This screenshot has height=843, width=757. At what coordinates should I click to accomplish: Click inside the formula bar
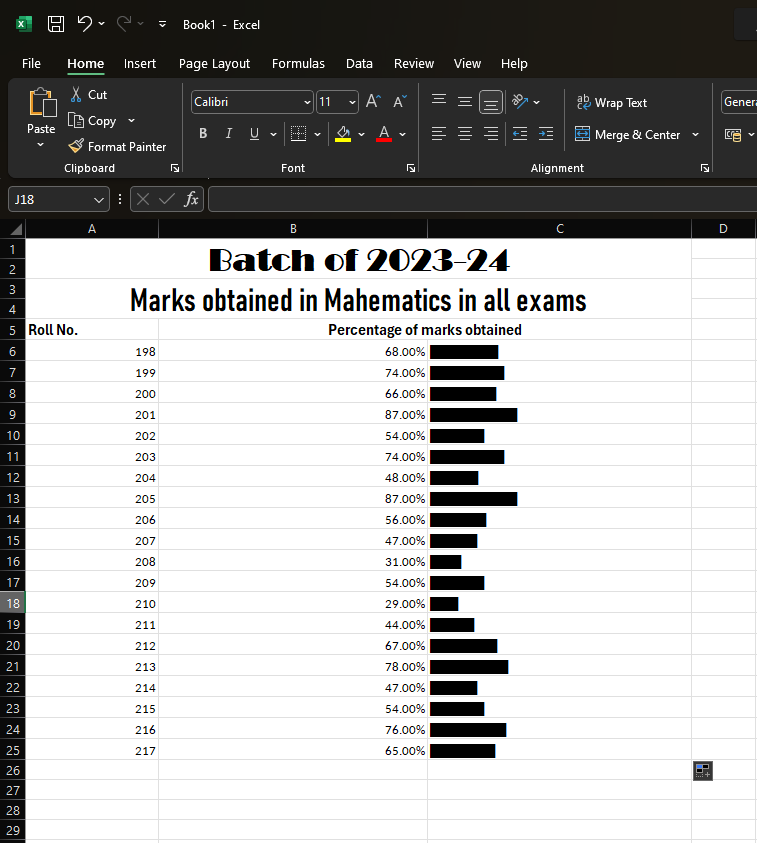point(482,199)
